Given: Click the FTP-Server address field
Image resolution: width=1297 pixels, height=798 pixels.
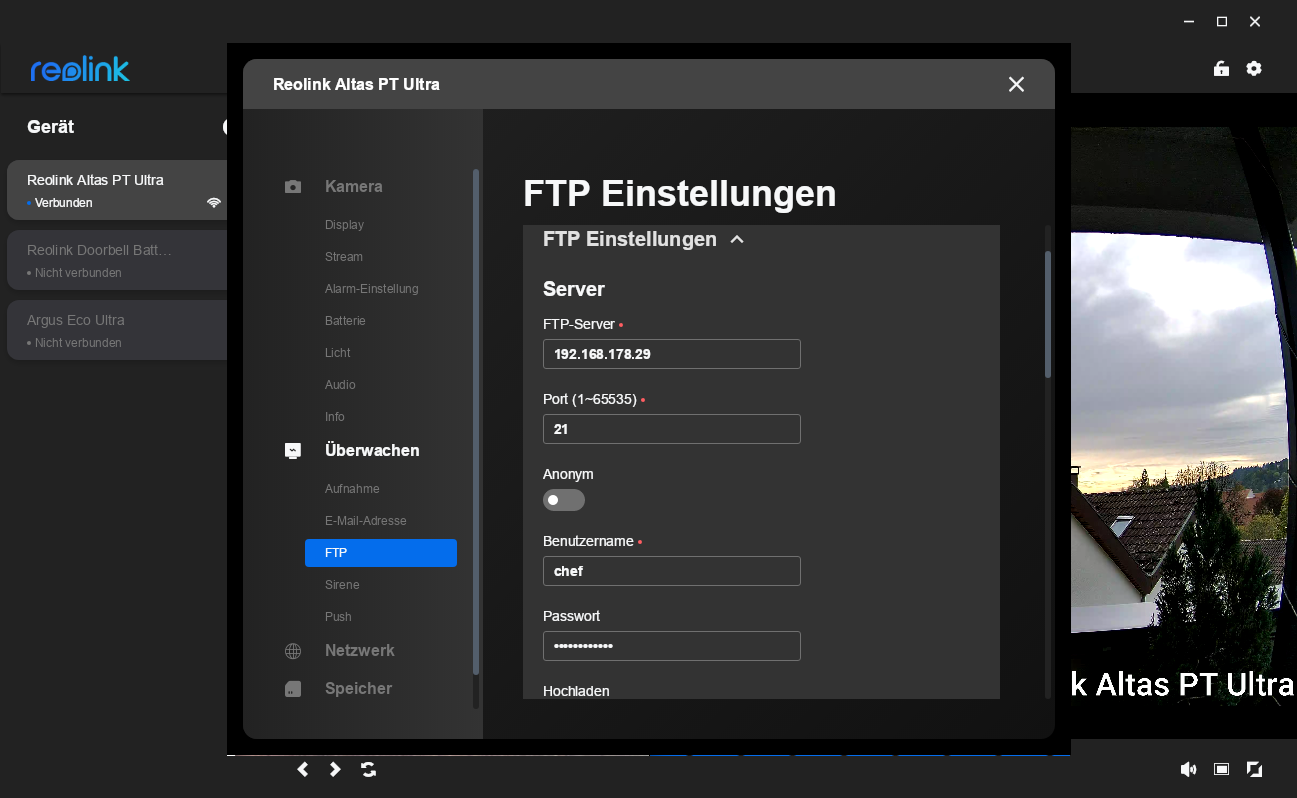Looking at the screenshot, I should [x=671, y=354].
